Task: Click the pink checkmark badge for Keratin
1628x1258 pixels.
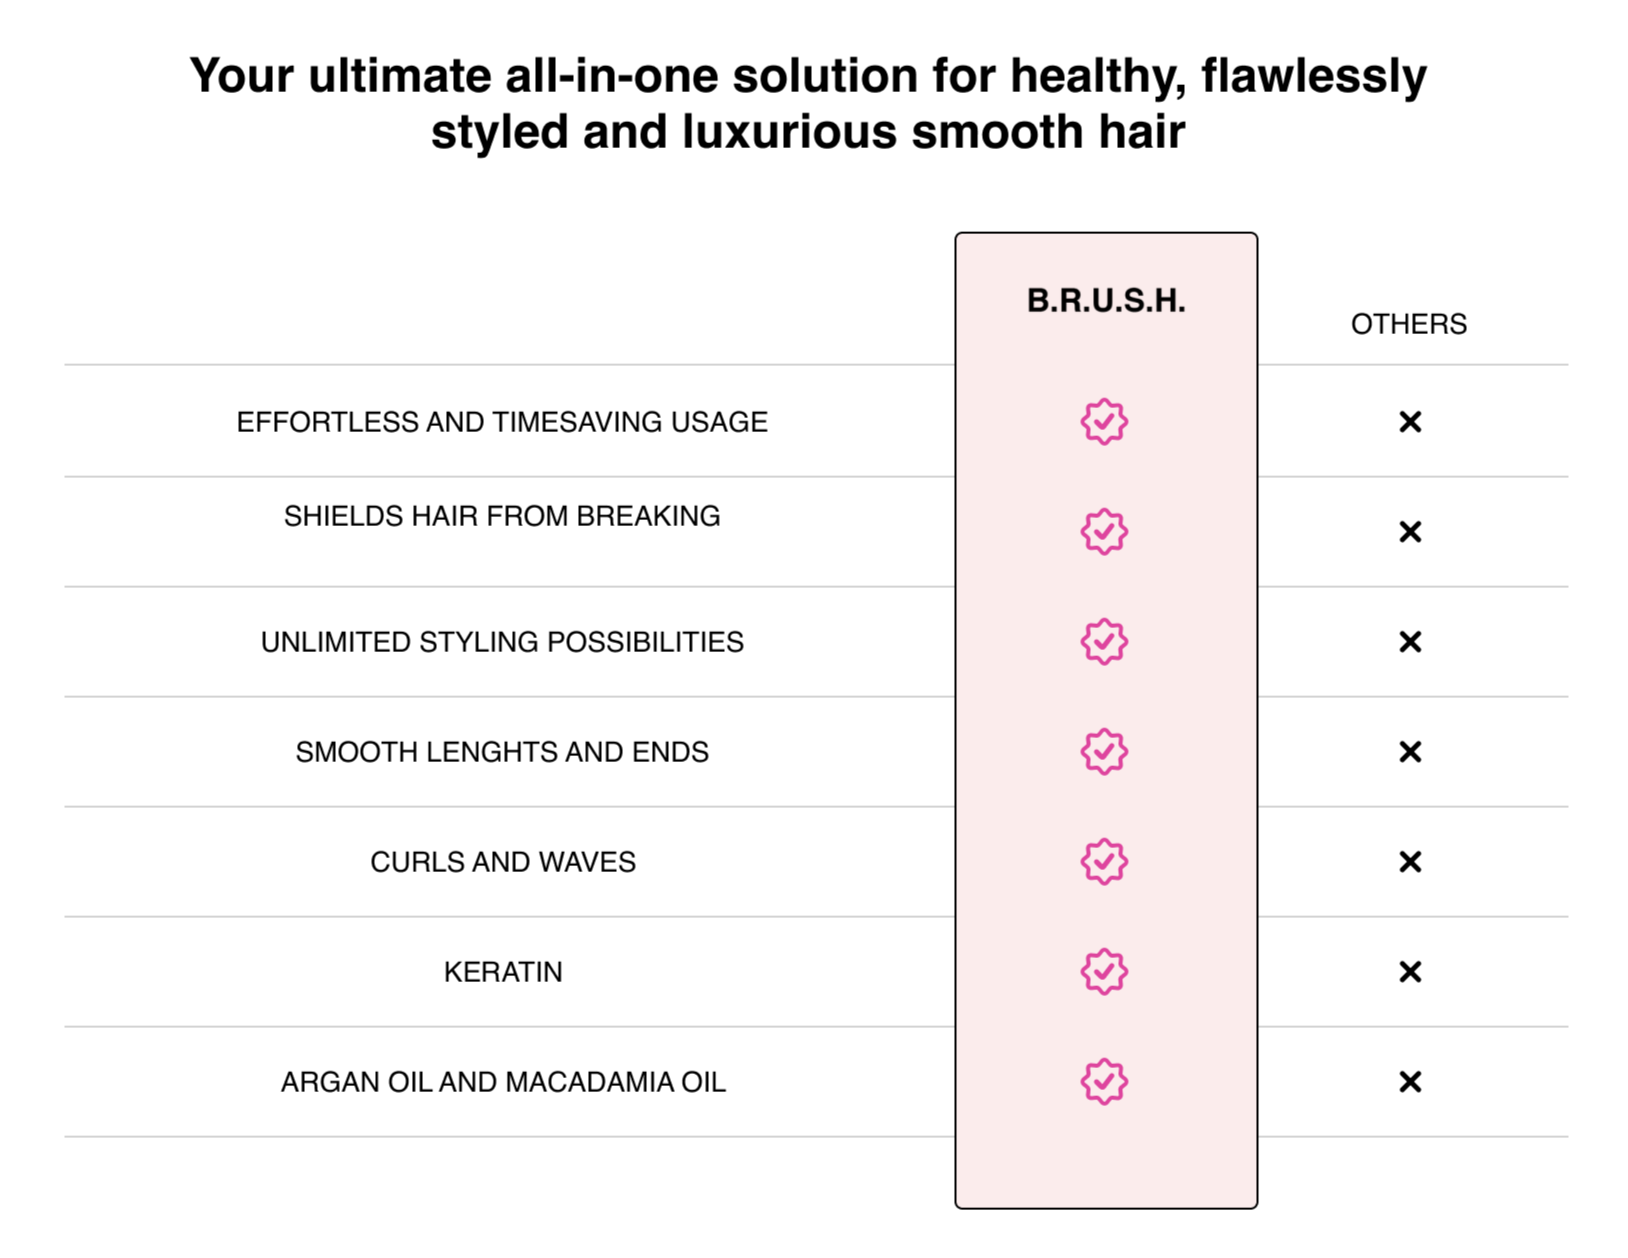Action: pos(1104,972)
